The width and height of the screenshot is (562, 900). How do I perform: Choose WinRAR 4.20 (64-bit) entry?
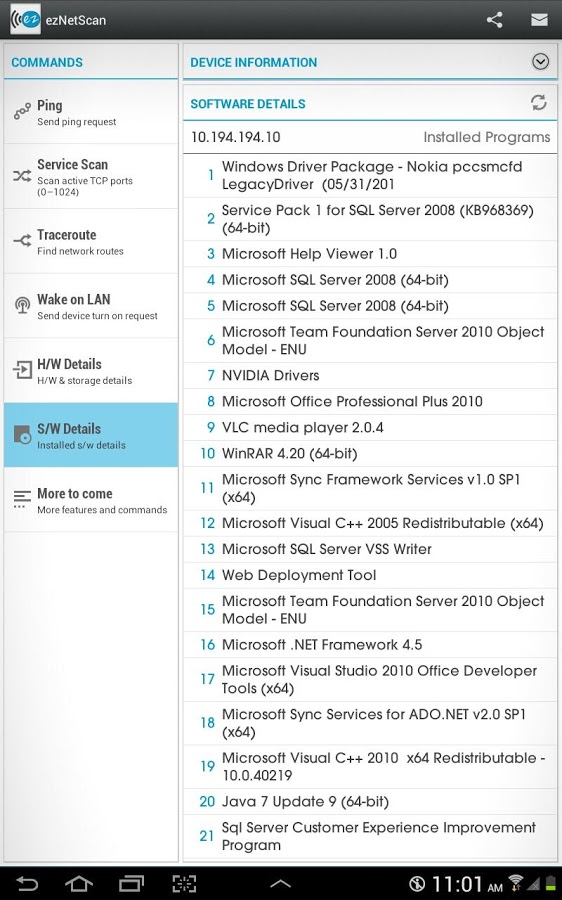pyautogui.click(x=370, y=453)
